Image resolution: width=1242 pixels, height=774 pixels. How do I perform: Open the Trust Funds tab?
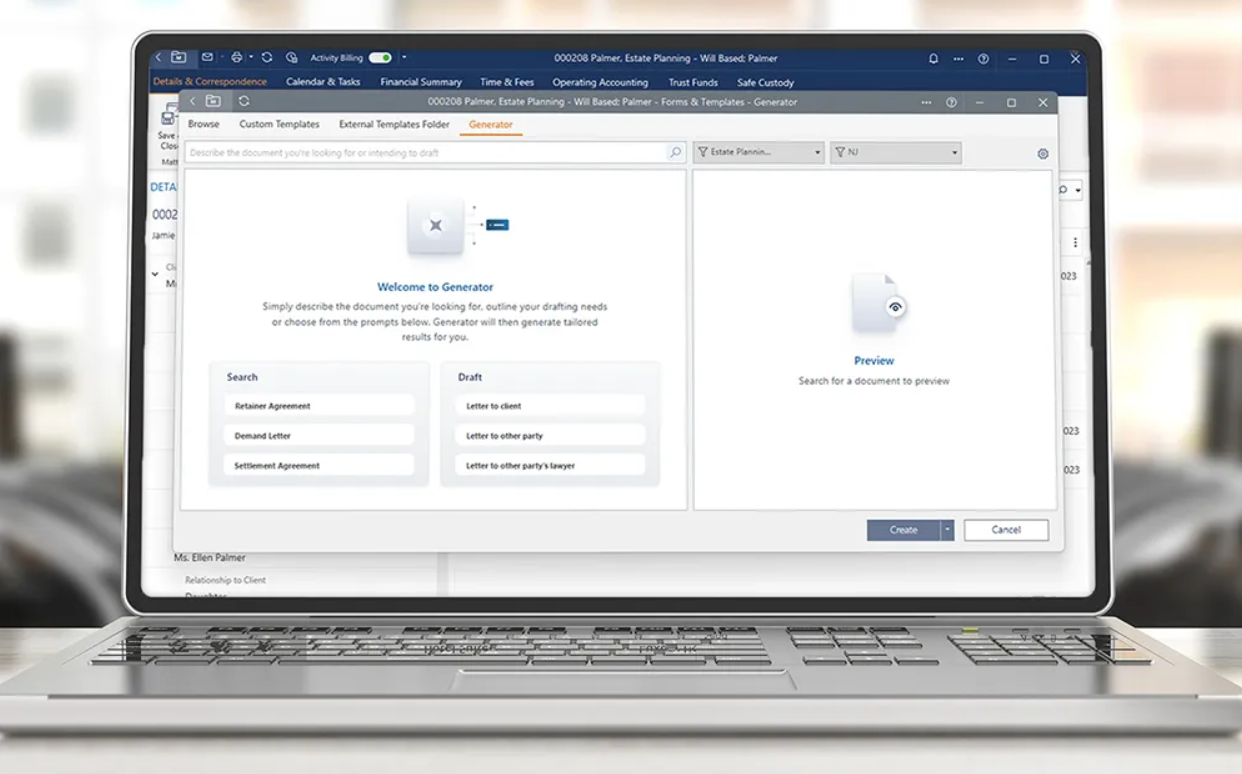pyautogui.click(x=694, y=82)
